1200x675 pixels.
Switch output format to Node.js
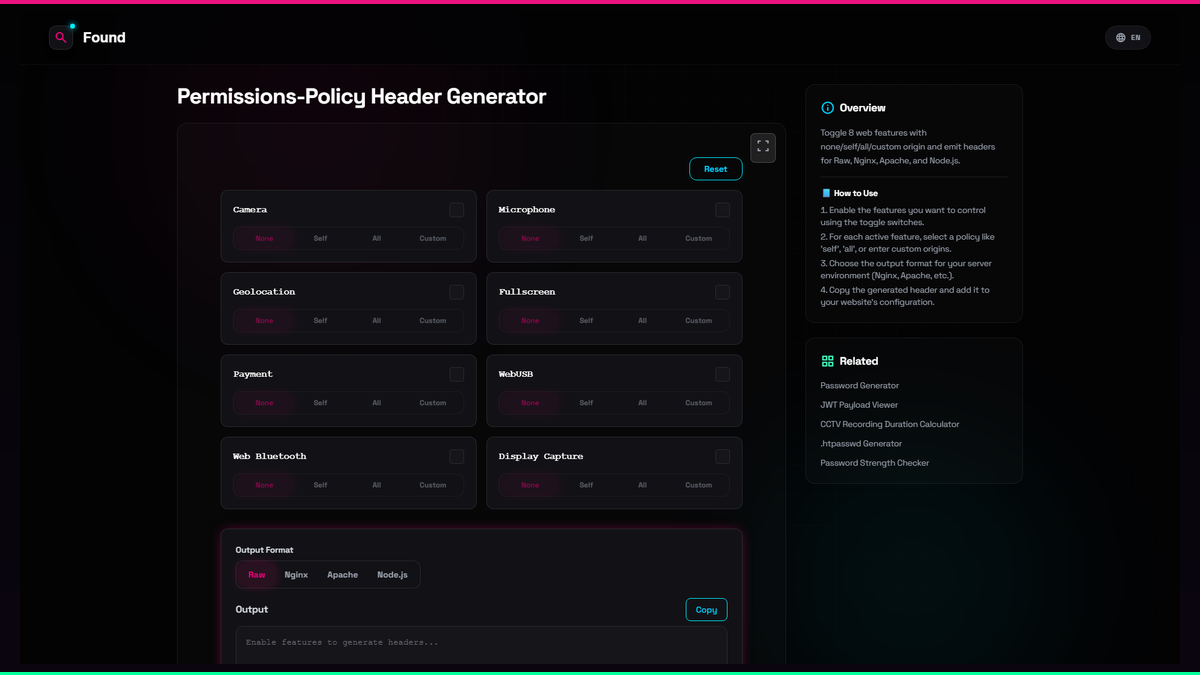pyautogui.click(x=392, y=575)
